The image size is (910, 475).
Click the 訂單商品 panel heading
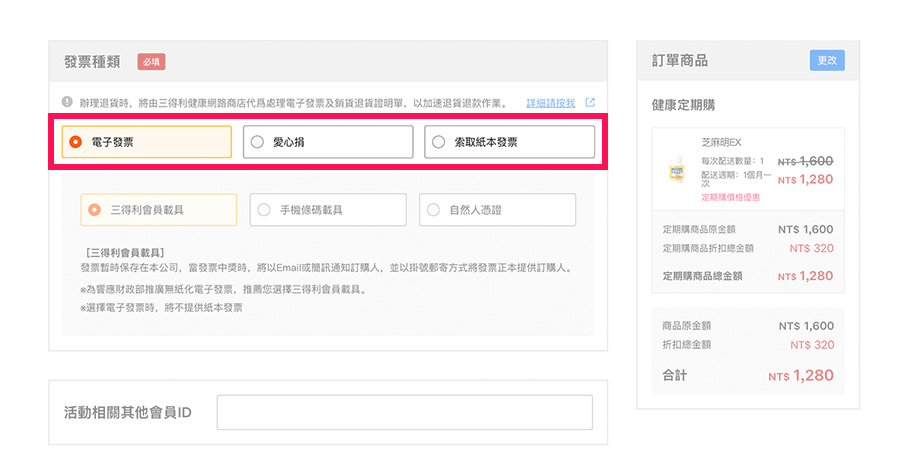tap(680, 61)
